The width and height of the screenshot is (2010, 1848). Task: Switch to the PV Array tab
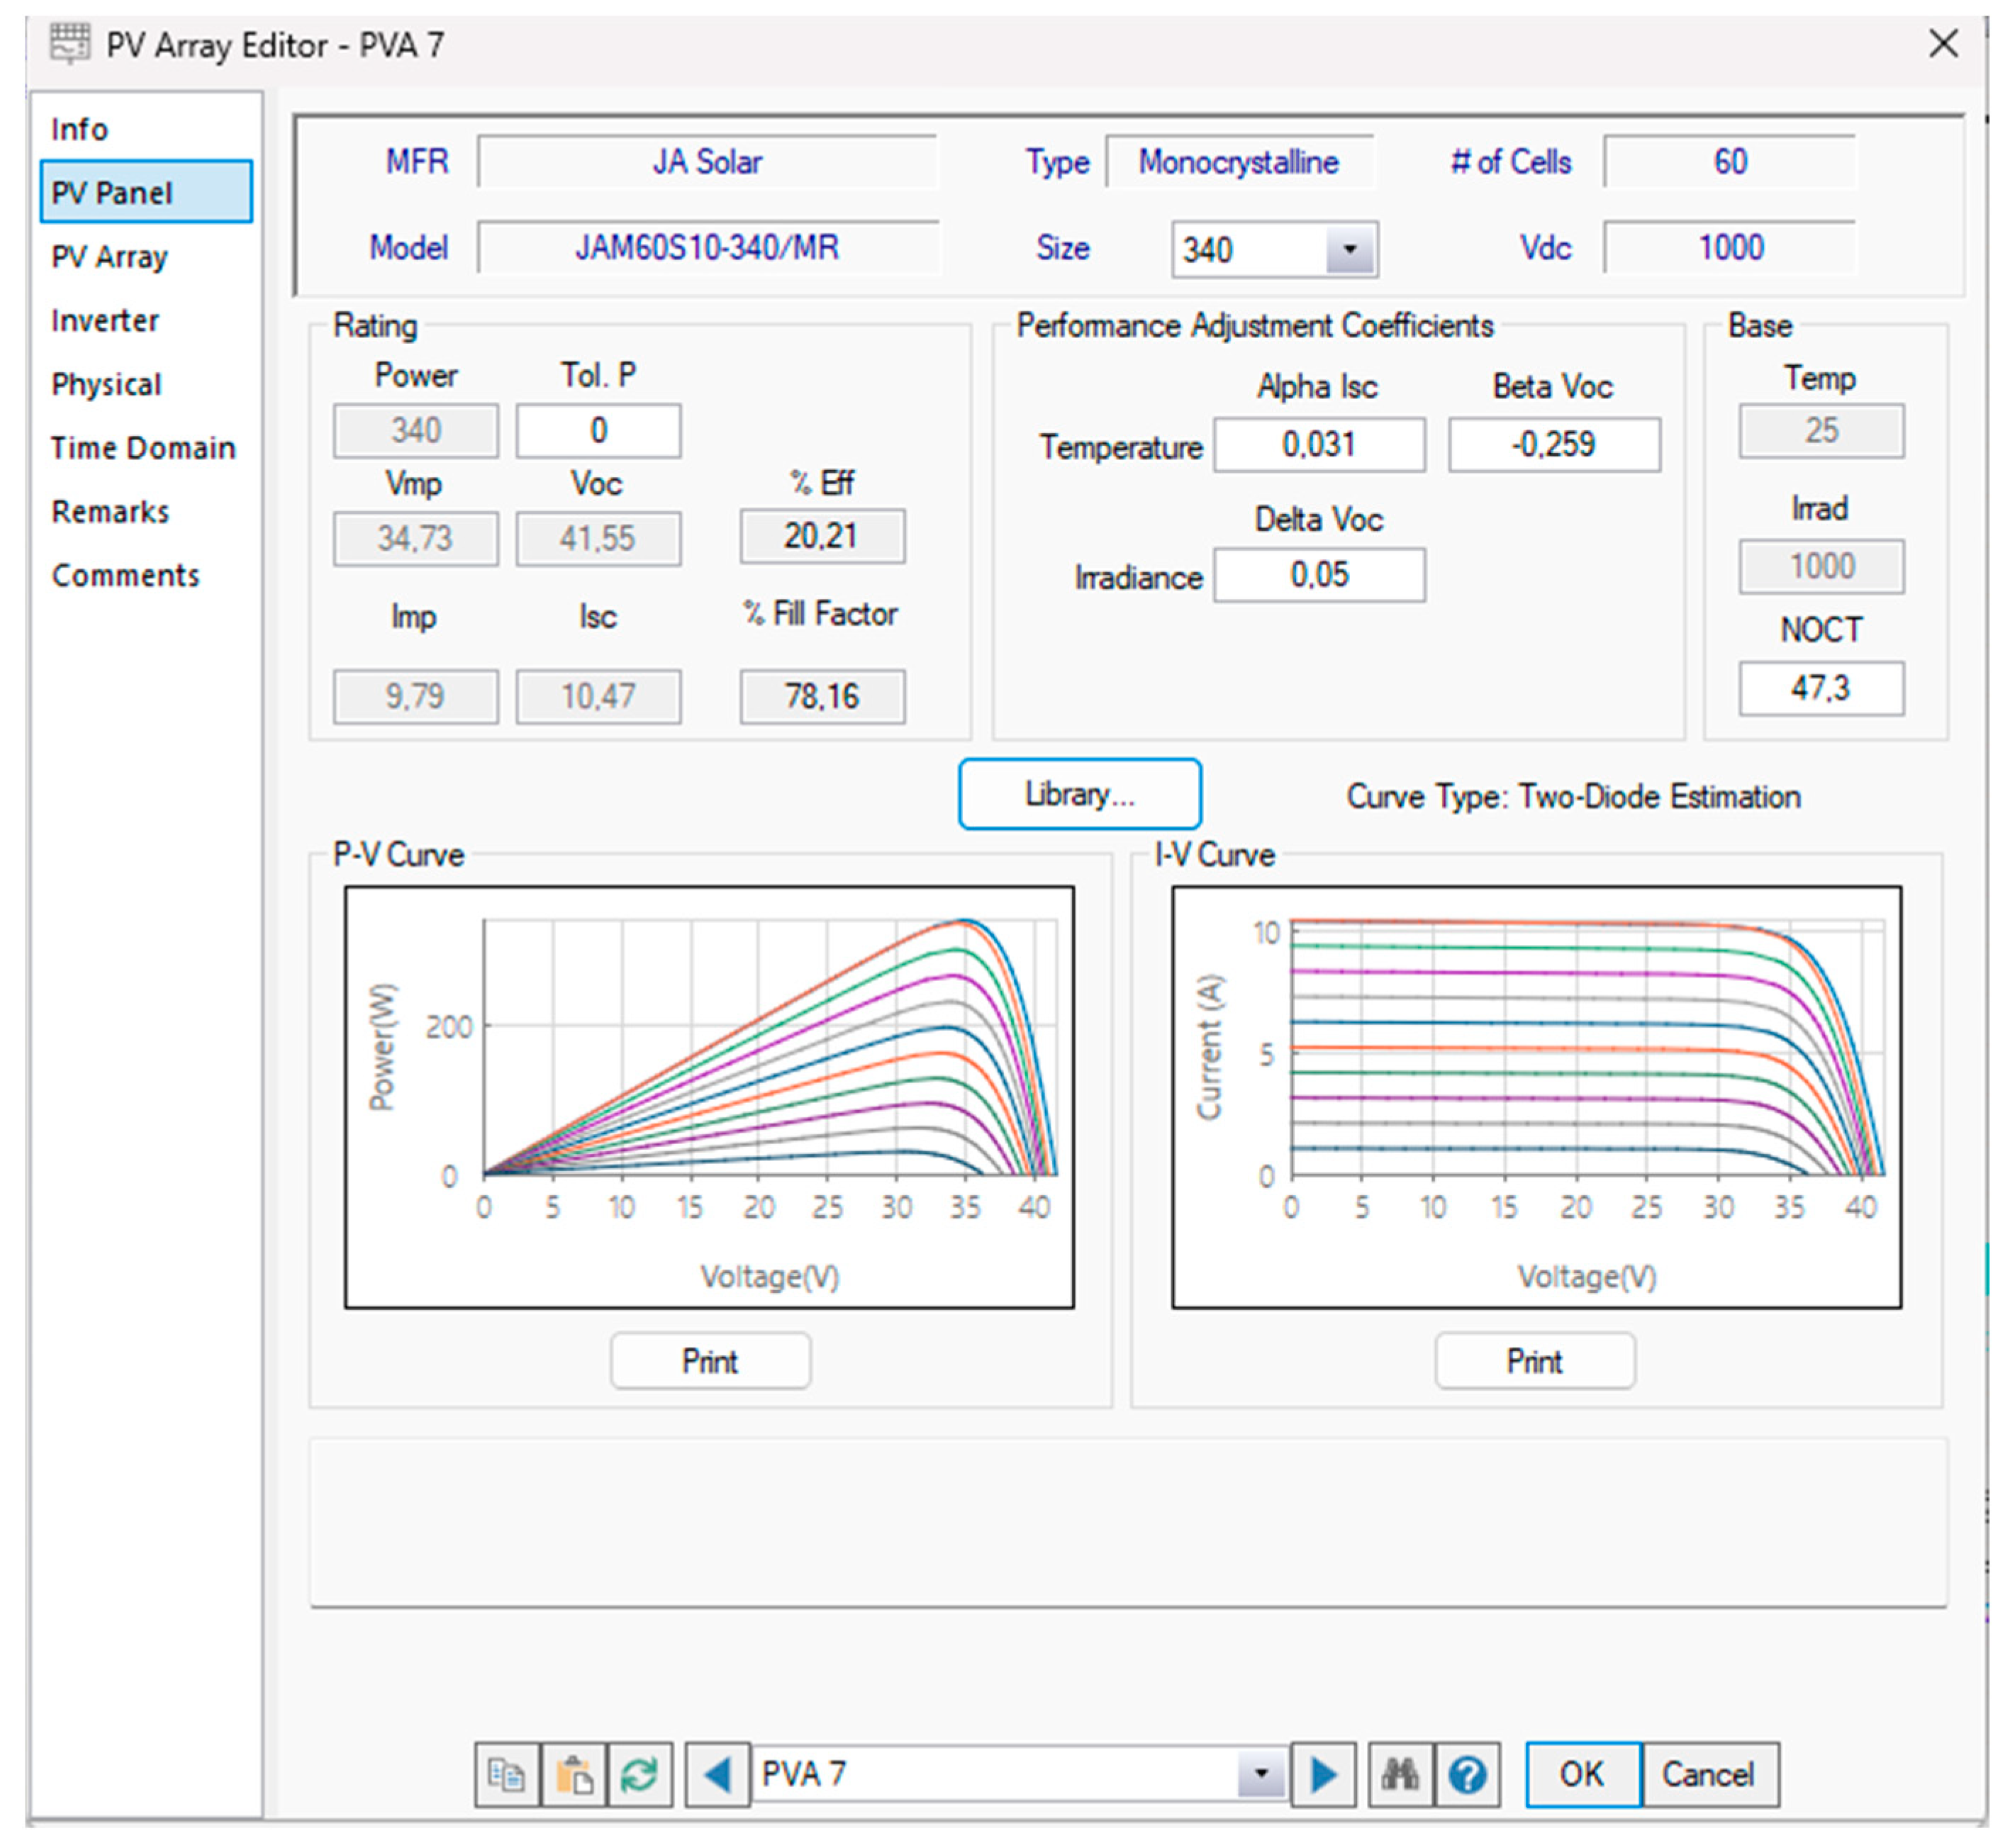coord(109,257)
